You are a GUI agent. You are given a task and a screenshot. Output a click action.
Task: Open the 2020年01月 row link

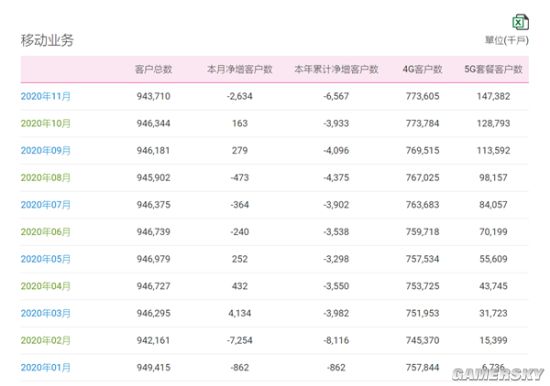[x=46, y=367]
